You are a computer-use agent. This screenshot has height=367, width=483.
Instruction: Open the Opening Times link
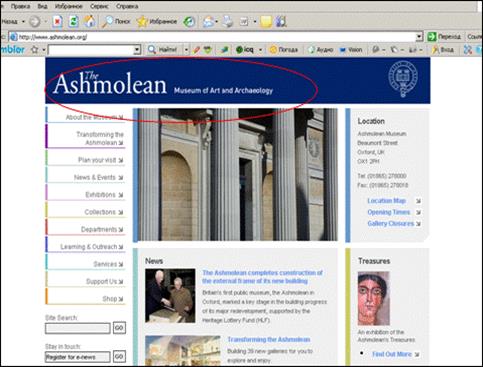(x=389, y=212)
